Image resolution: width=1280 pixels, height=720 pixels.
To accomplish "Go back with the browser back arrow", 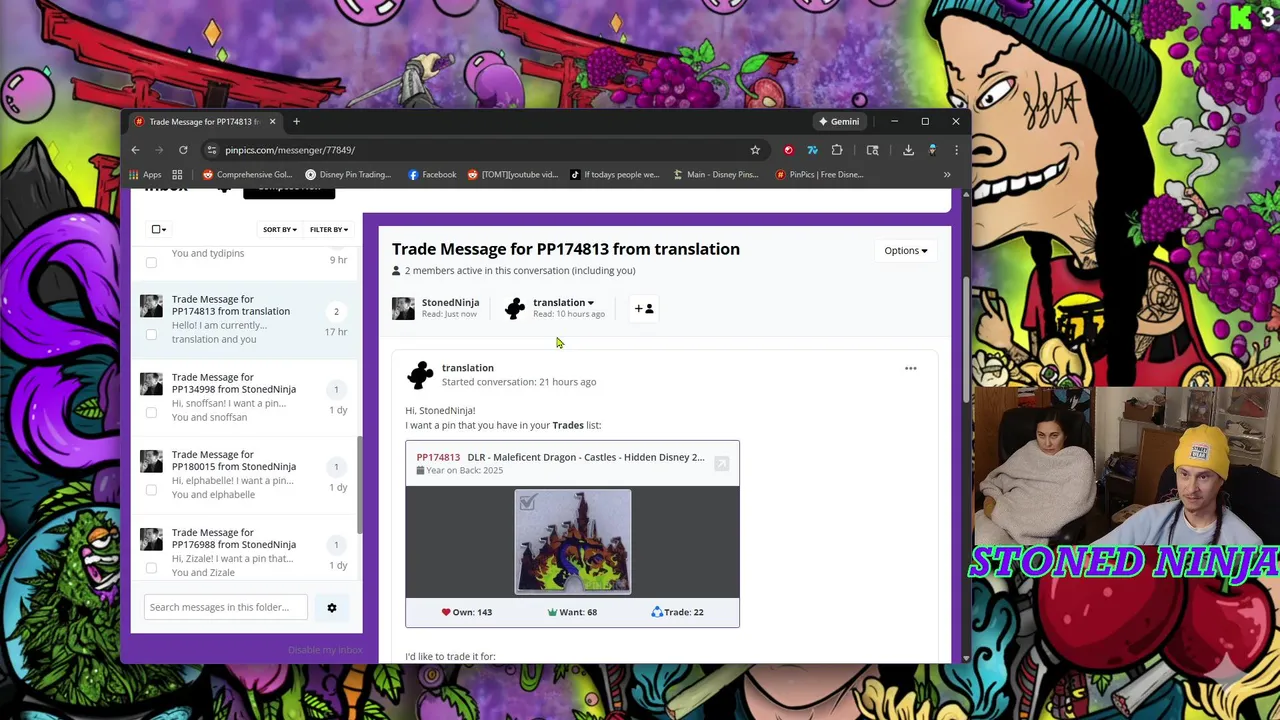I will [x=135, y=150].
